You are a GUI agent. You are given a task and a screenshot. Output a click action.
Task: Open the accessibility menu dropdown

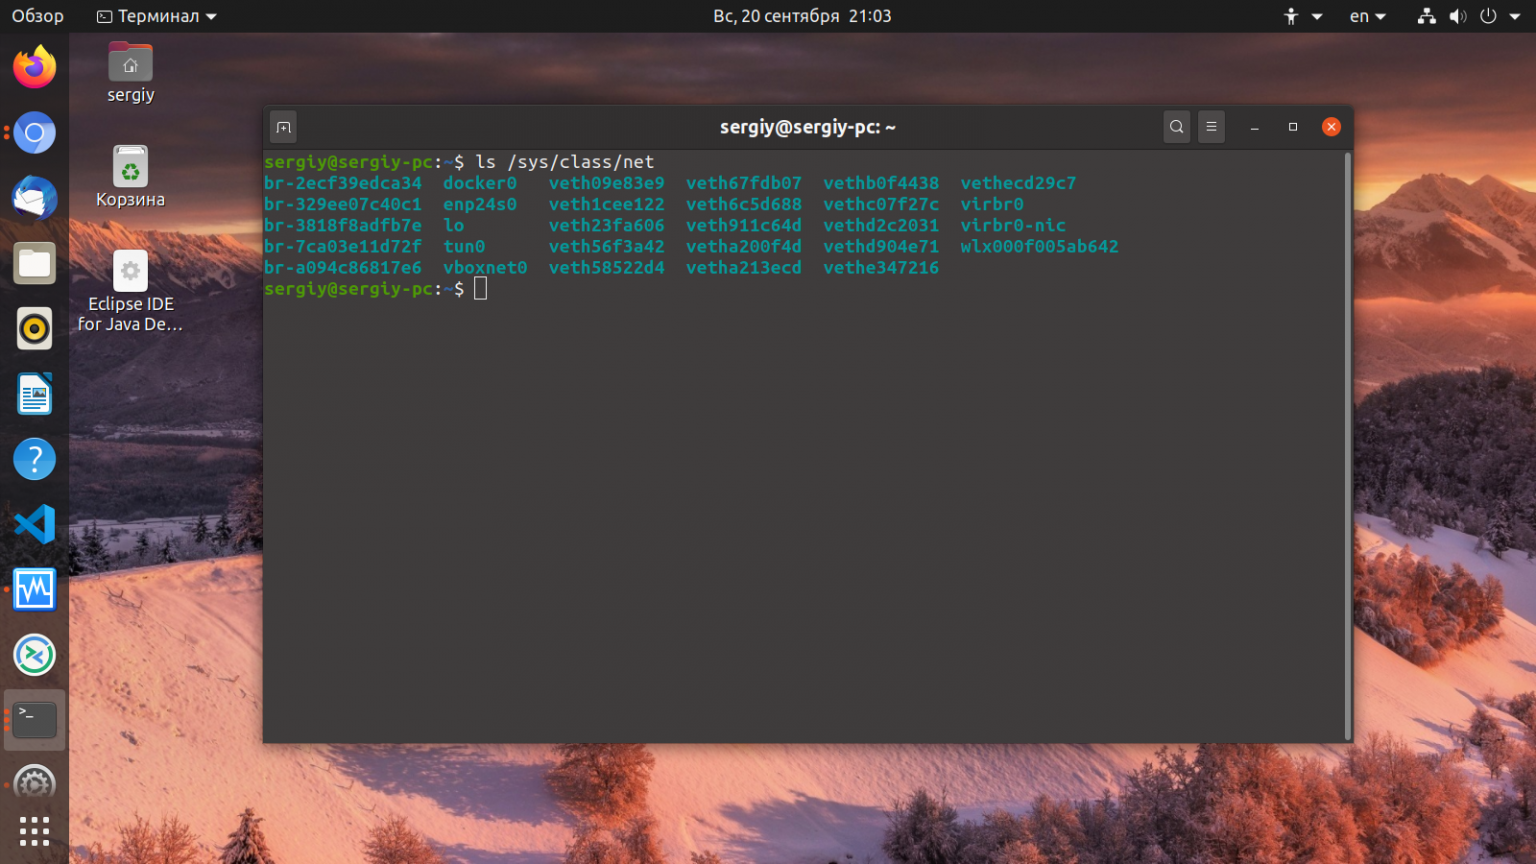1298,16
